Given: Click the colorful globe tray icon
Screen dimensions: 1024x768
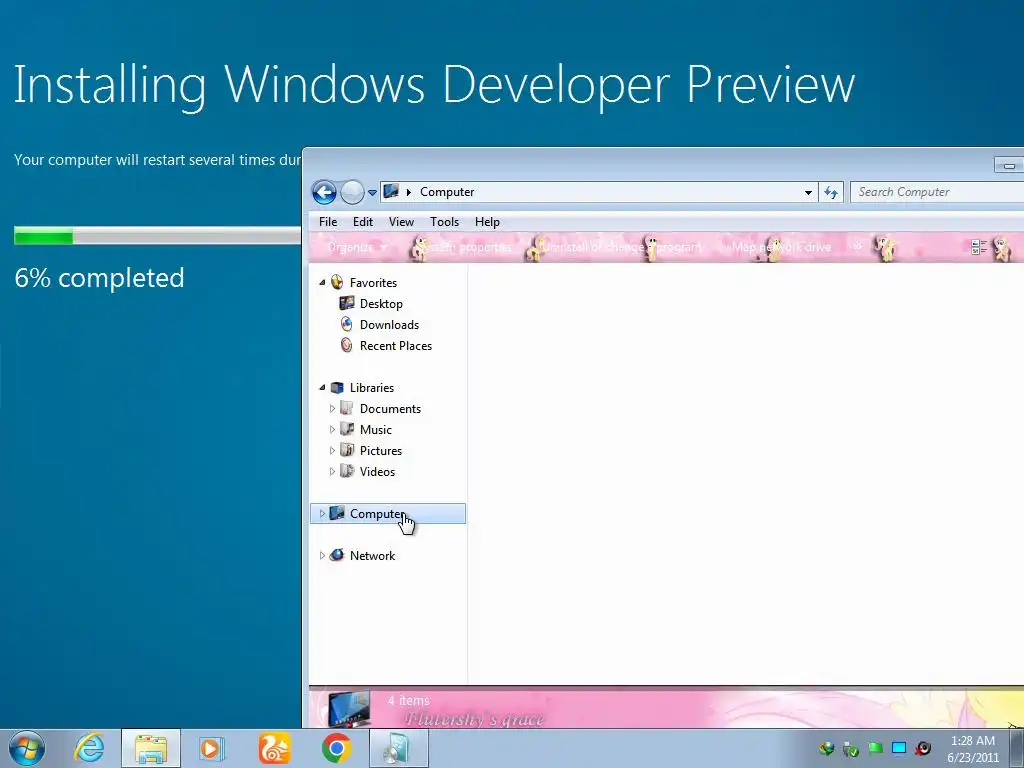Looking at the screenshot, I should click(826, 748).
